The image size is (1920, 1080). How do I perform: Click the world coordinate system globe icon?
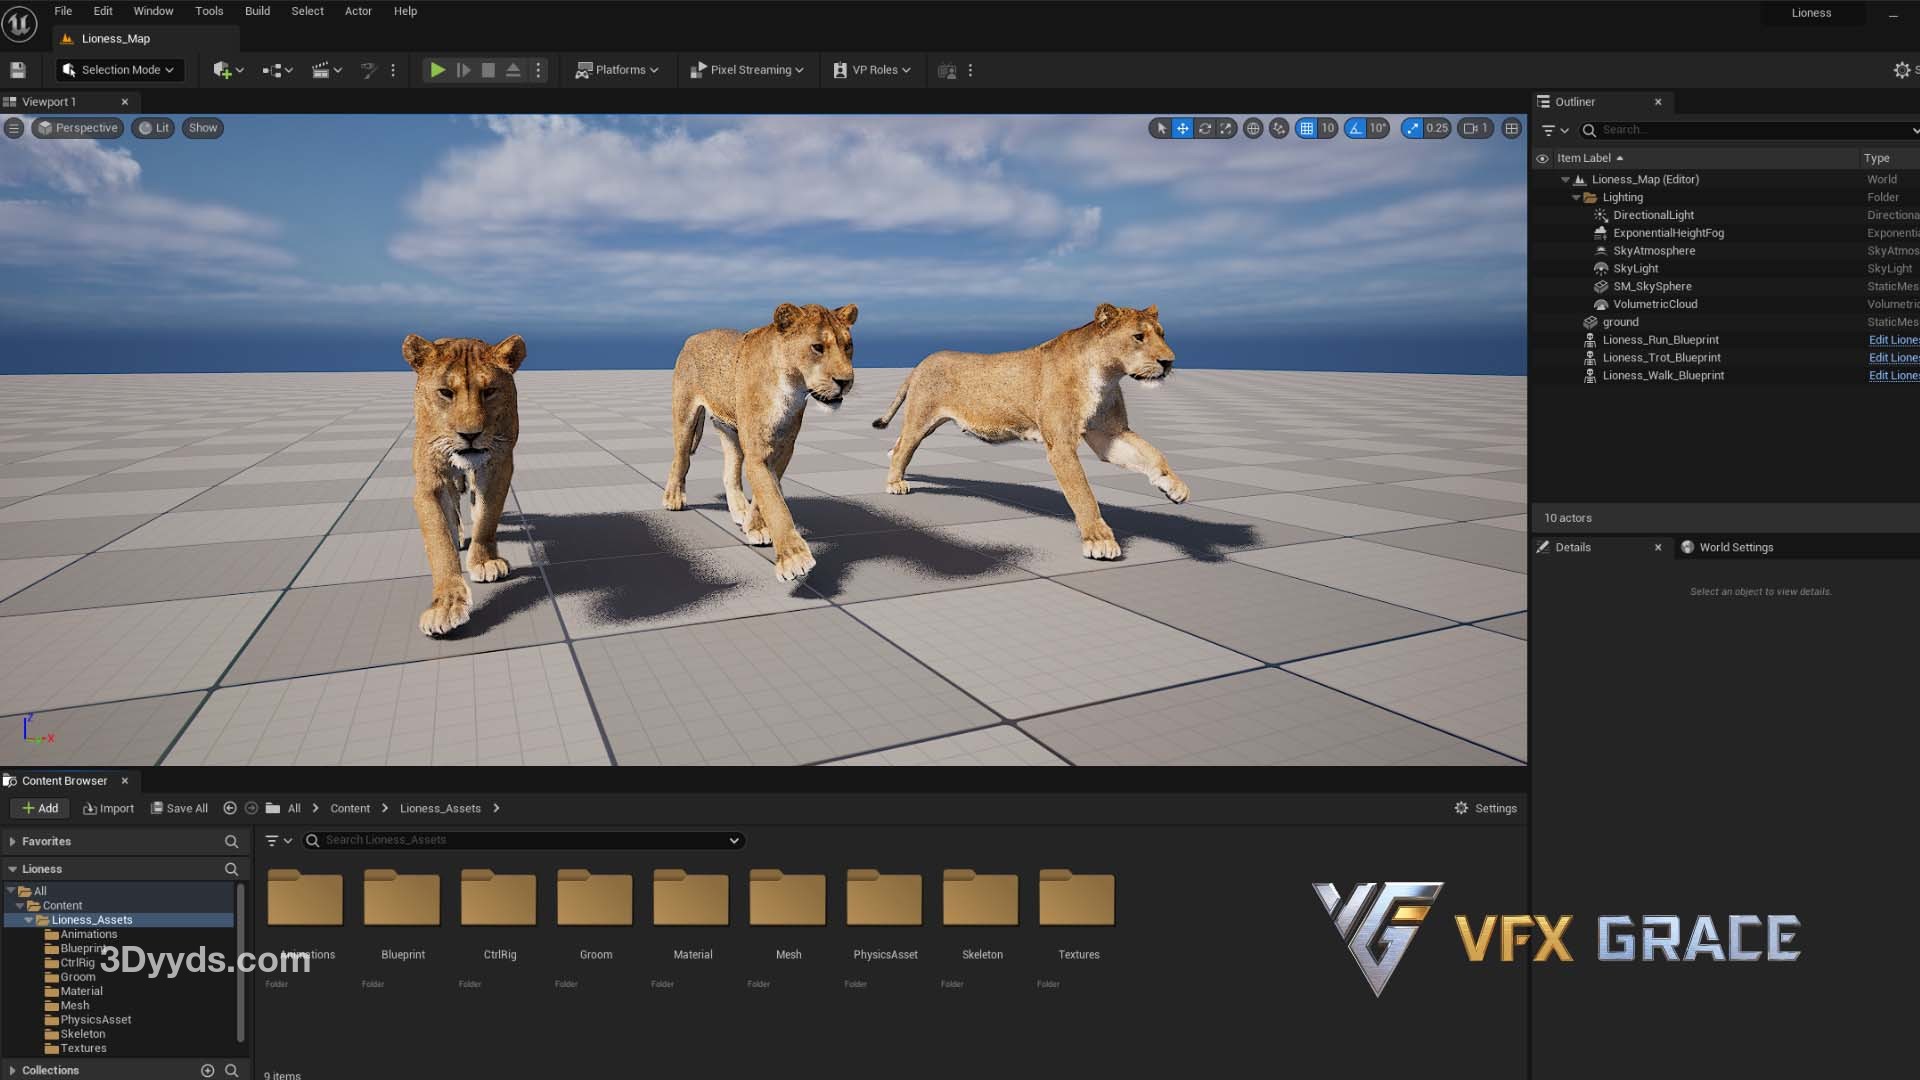point(1253,128)
